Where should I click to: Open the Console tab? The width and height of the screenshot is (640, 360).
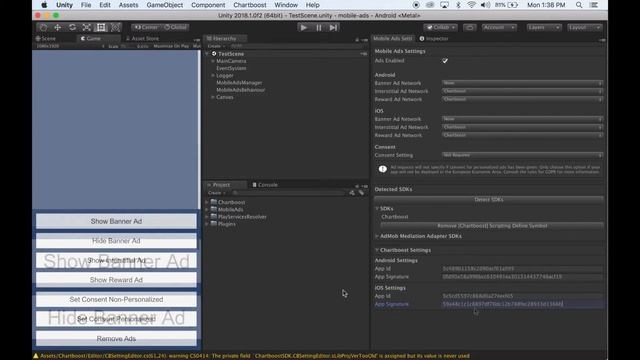coord(264,185)
